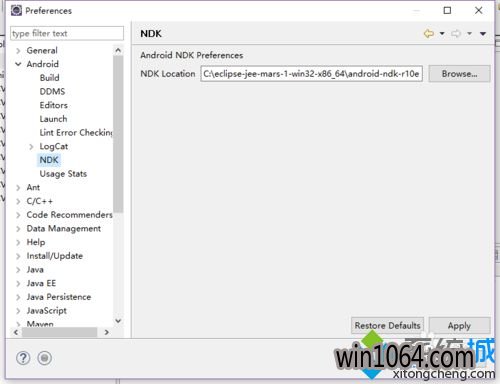Select Build under Android

[49, 78]
